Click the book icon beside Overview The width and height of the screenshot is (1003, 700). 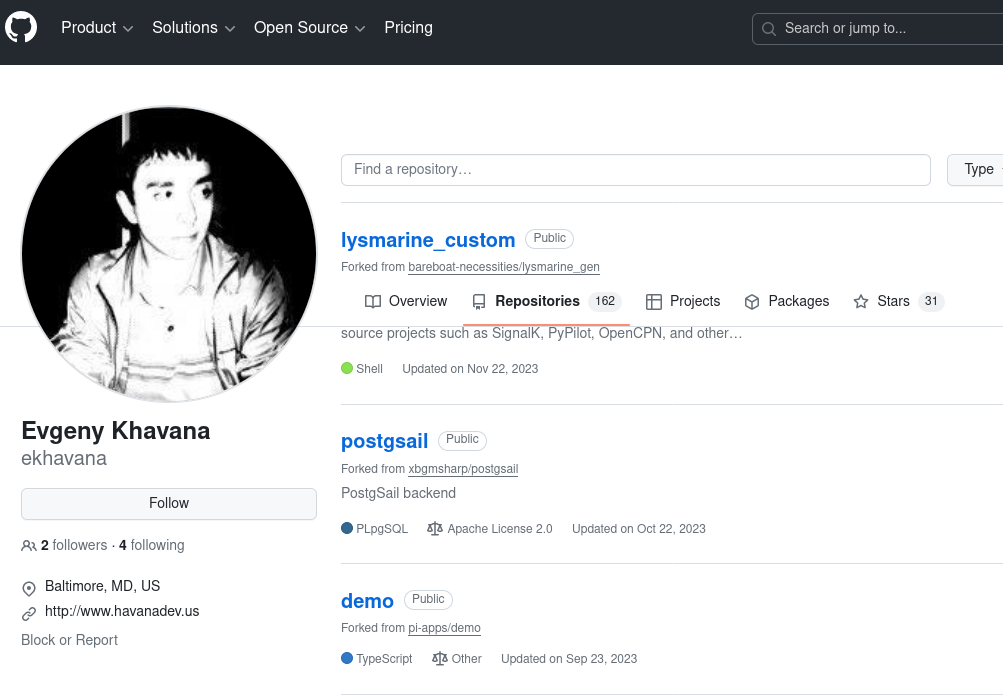[x=372, y=301]
